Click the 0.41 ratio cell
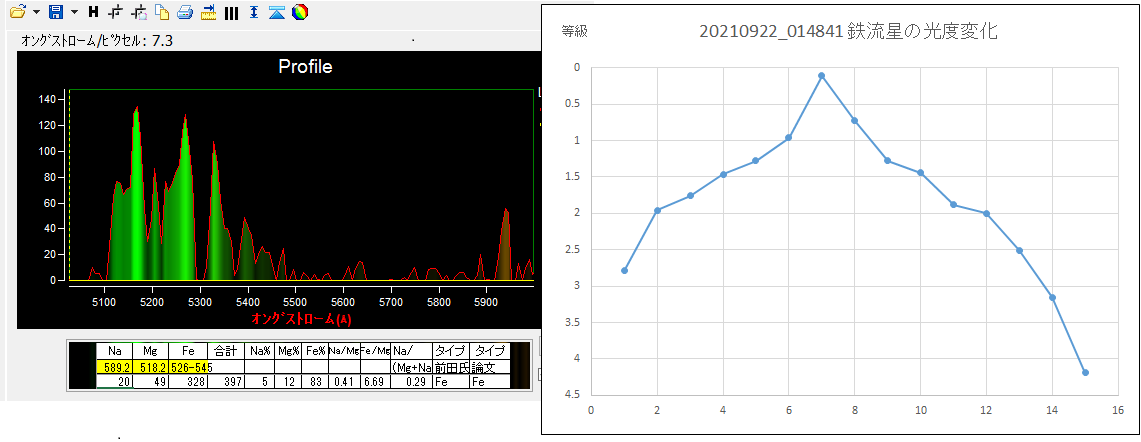This screenshot has width=1141, height=442. (344, 382)
